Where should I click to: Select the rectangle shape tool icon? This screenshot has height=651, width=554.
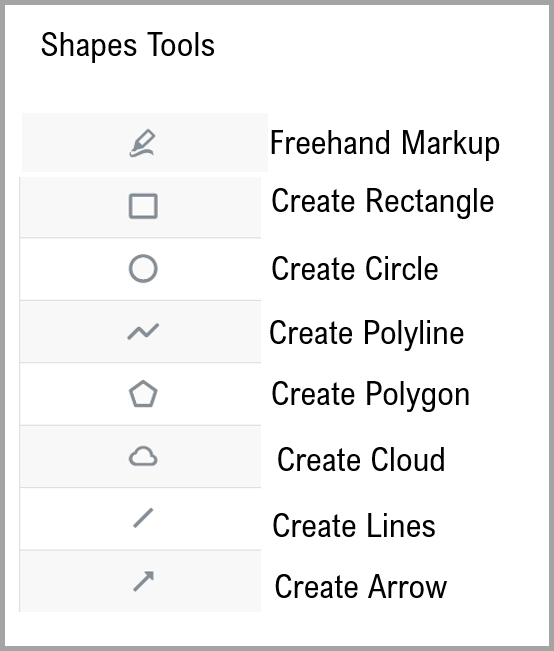pyautogui.click(x=143, y=206)
